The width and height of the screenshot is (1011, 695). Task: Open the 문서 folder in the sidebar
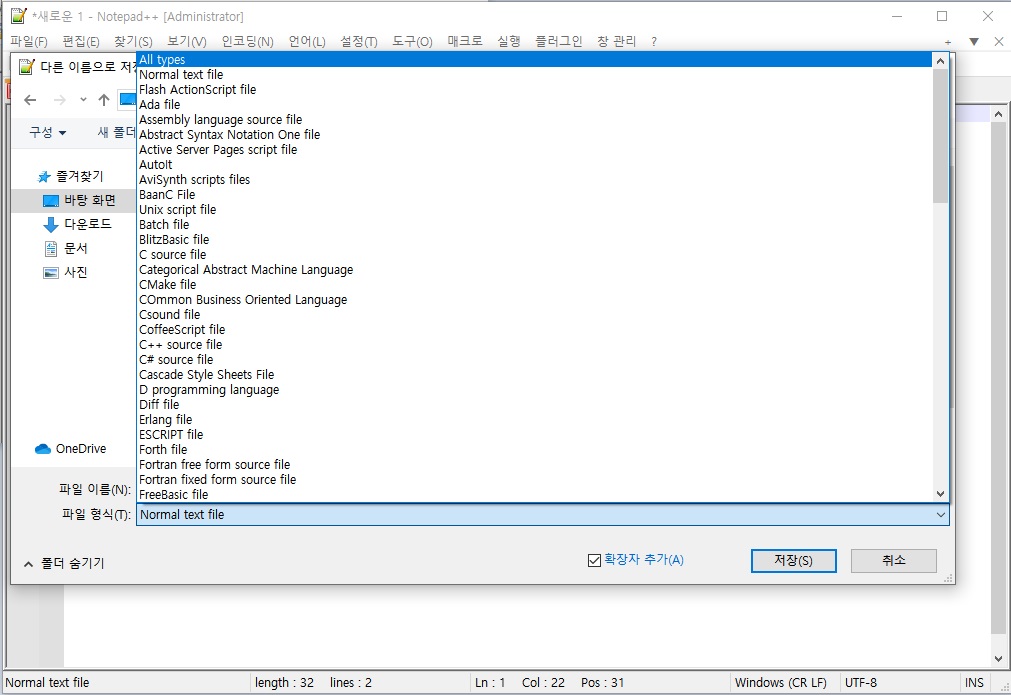click(66, 248)
